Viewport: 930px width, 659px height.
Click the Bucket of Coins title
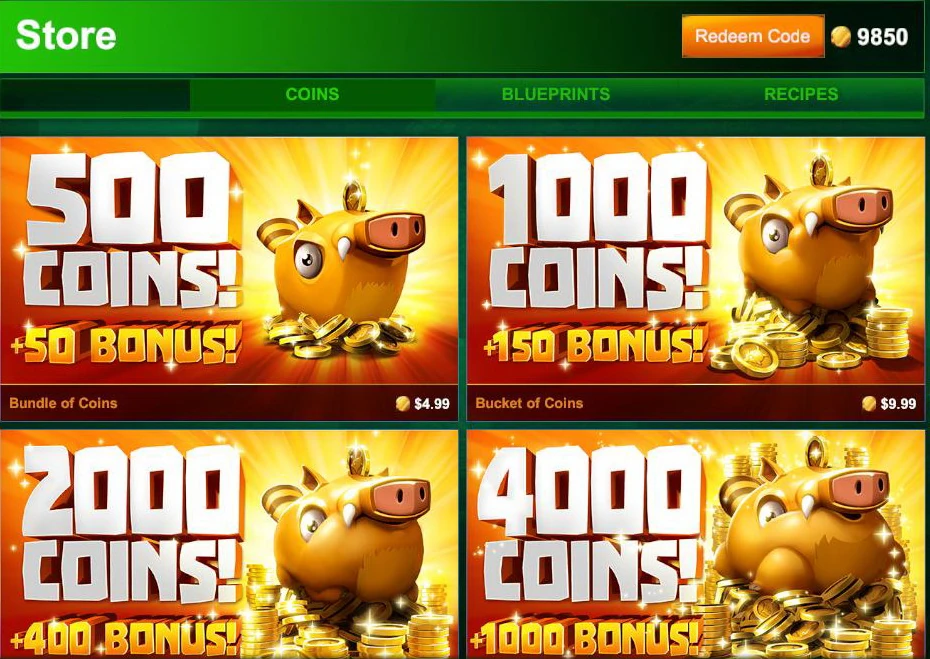pos(529,403)
